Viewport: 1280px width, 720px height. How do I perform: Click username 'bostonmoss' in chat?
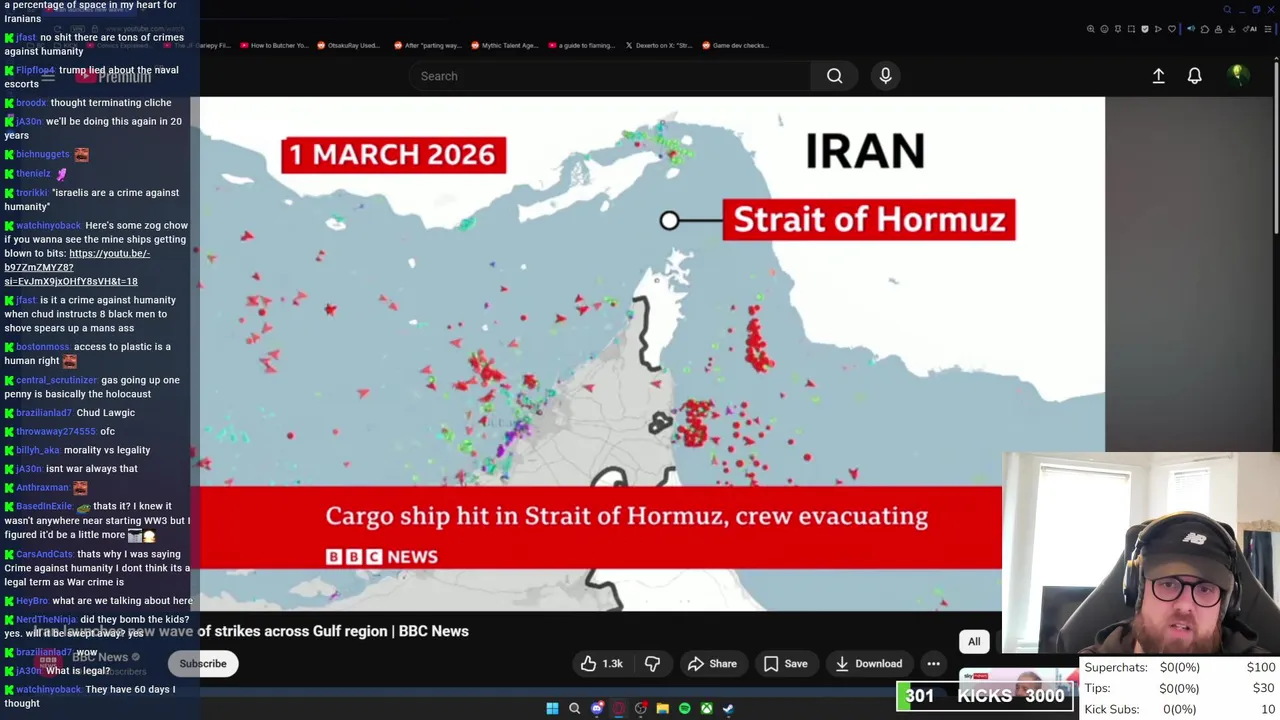coord(43,347)
